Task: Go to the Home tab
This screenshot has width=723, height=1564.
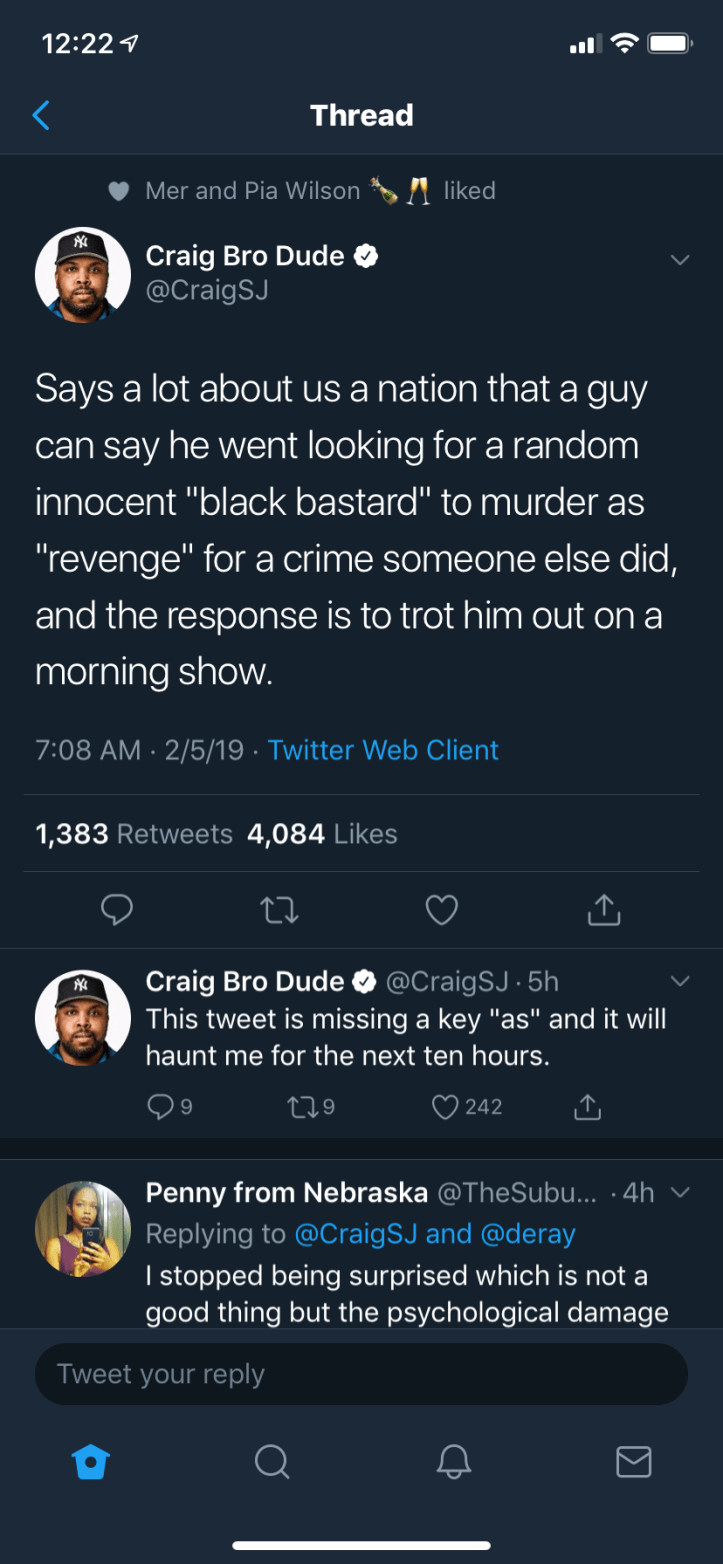Action: click(90, 1462)
